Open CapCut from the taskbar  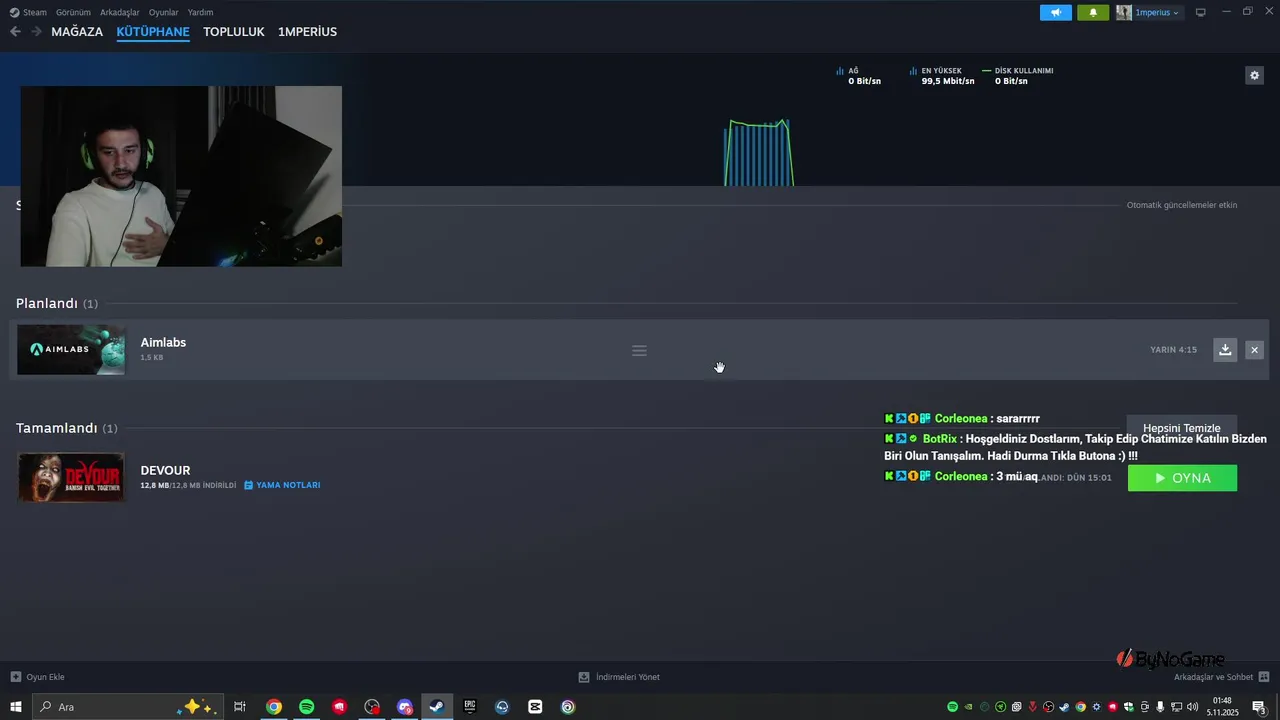pos(535,707)
